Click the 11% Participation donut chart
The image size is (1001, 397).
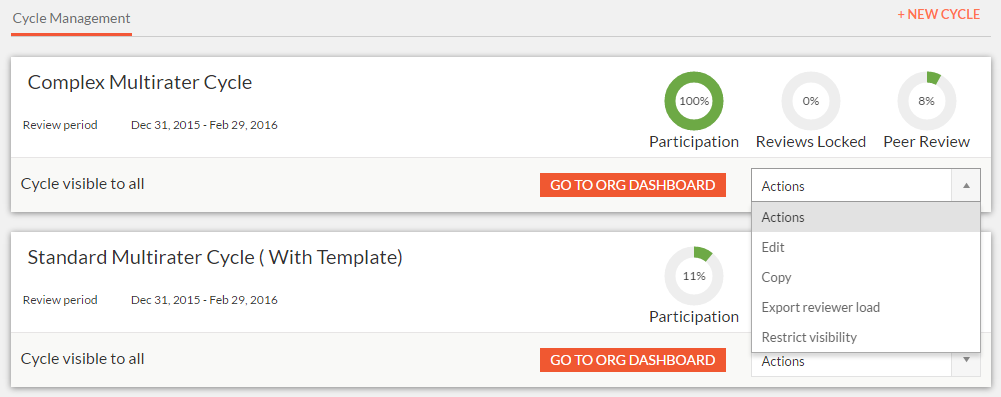pos(694,276)
